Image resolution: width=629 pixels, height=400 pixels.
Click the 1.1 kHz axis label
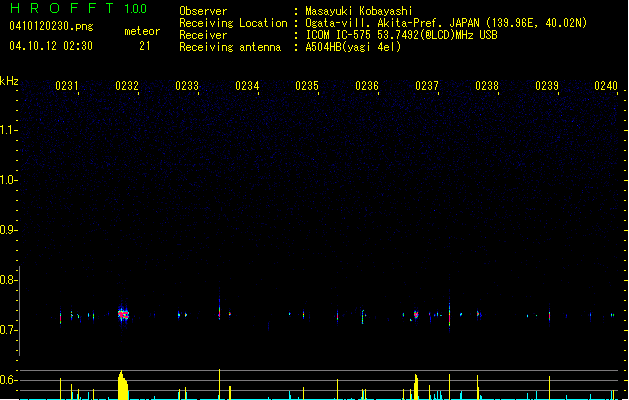(x=8, y=130)
